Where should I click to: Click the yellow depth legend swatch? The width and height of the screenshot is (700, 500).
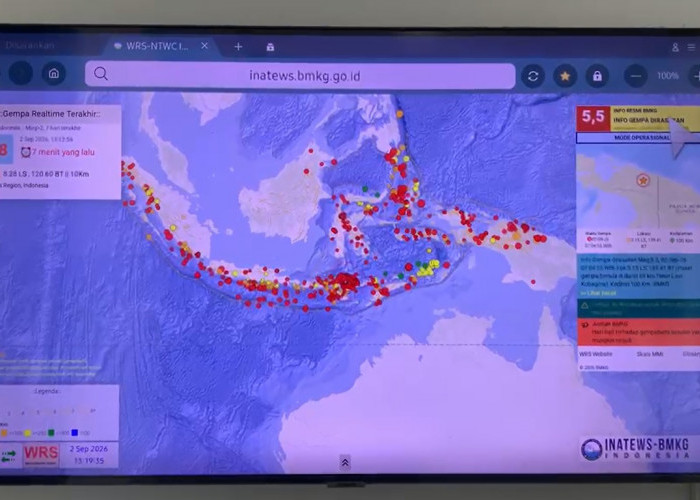coord(27,433)
